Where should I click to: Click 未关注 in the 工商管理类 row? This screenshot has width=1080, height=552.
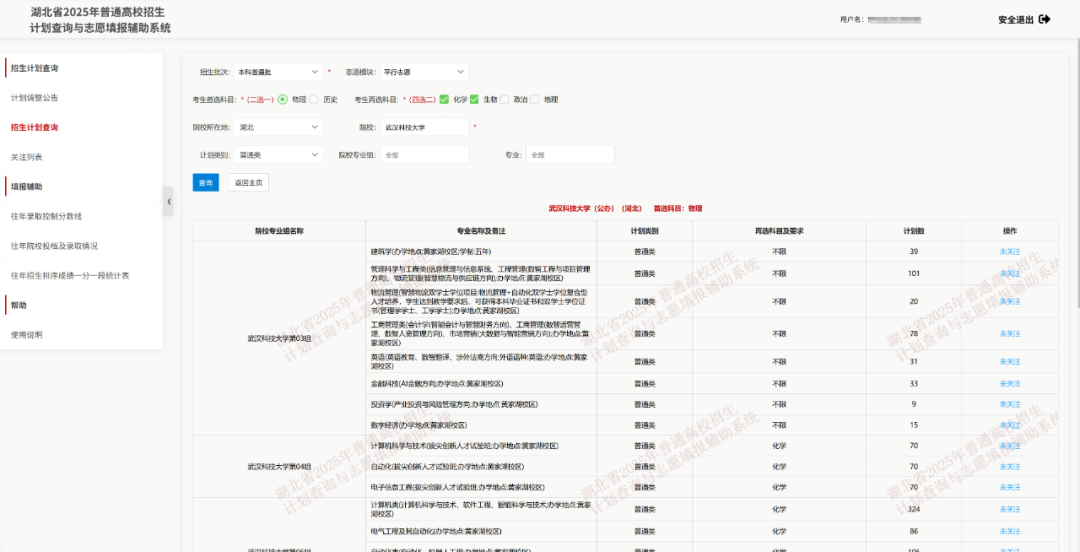click(1010, 334)
